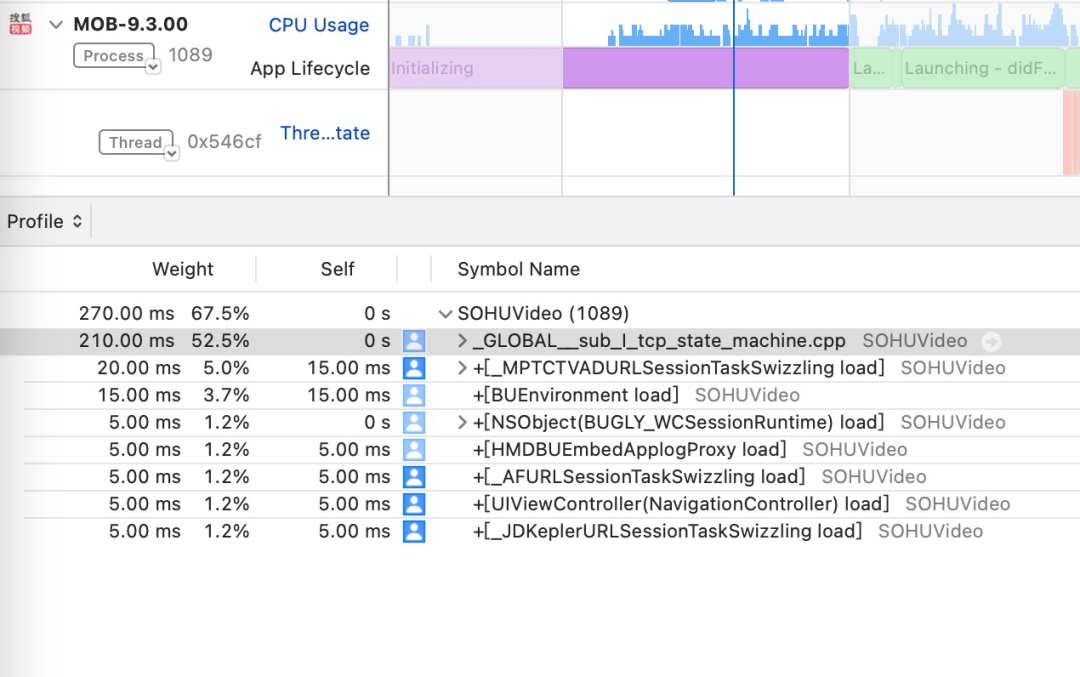
Task: Click user icon on BUGLY_WCSessionRuntime row
Action: [x=414, y=422]
